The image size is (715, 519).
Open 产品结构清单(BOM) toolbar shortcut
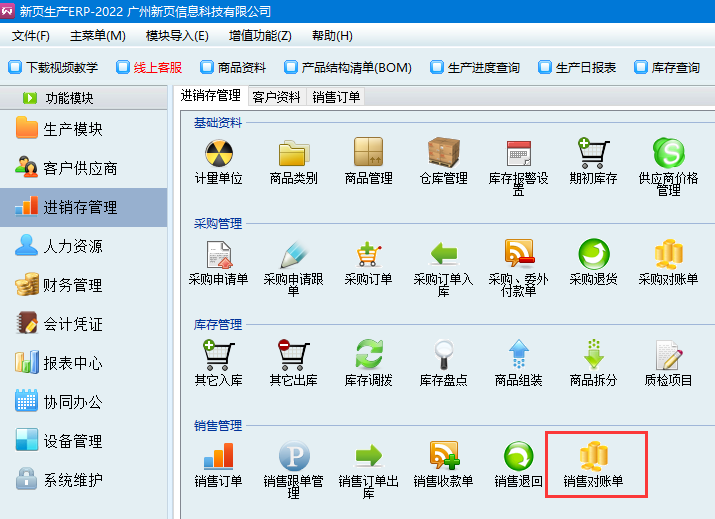pyautogui.click(x=348, y=68)
